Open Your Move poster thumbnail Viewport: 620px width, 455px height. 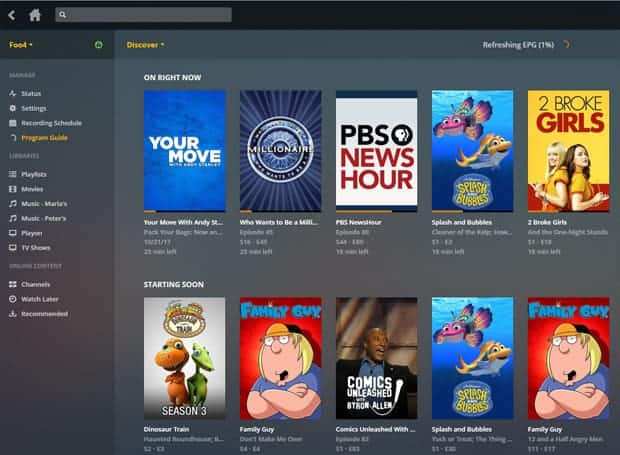pyautogui.click(x=185, y=151)
